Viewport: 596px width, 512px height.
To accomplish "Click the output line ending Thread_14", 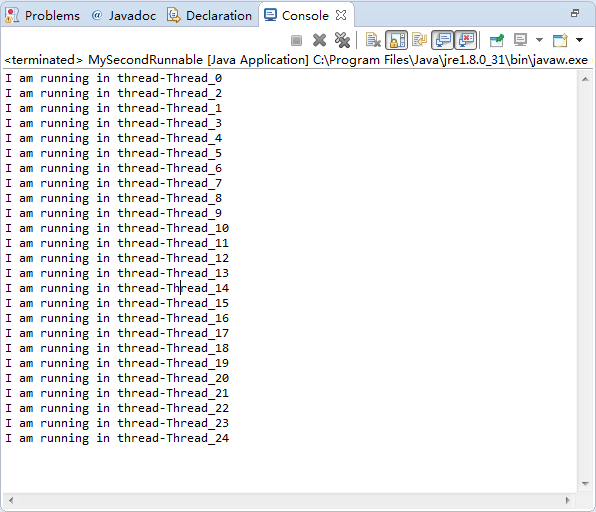I will pos(117,288).
